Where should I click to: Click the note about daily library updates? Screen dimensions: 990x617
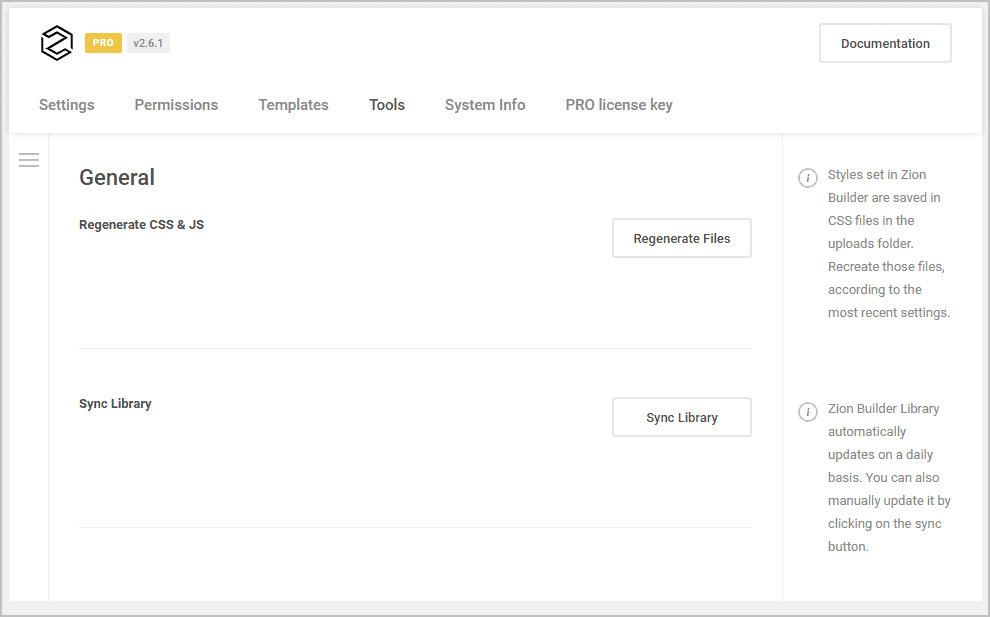(x=888, y=477)
